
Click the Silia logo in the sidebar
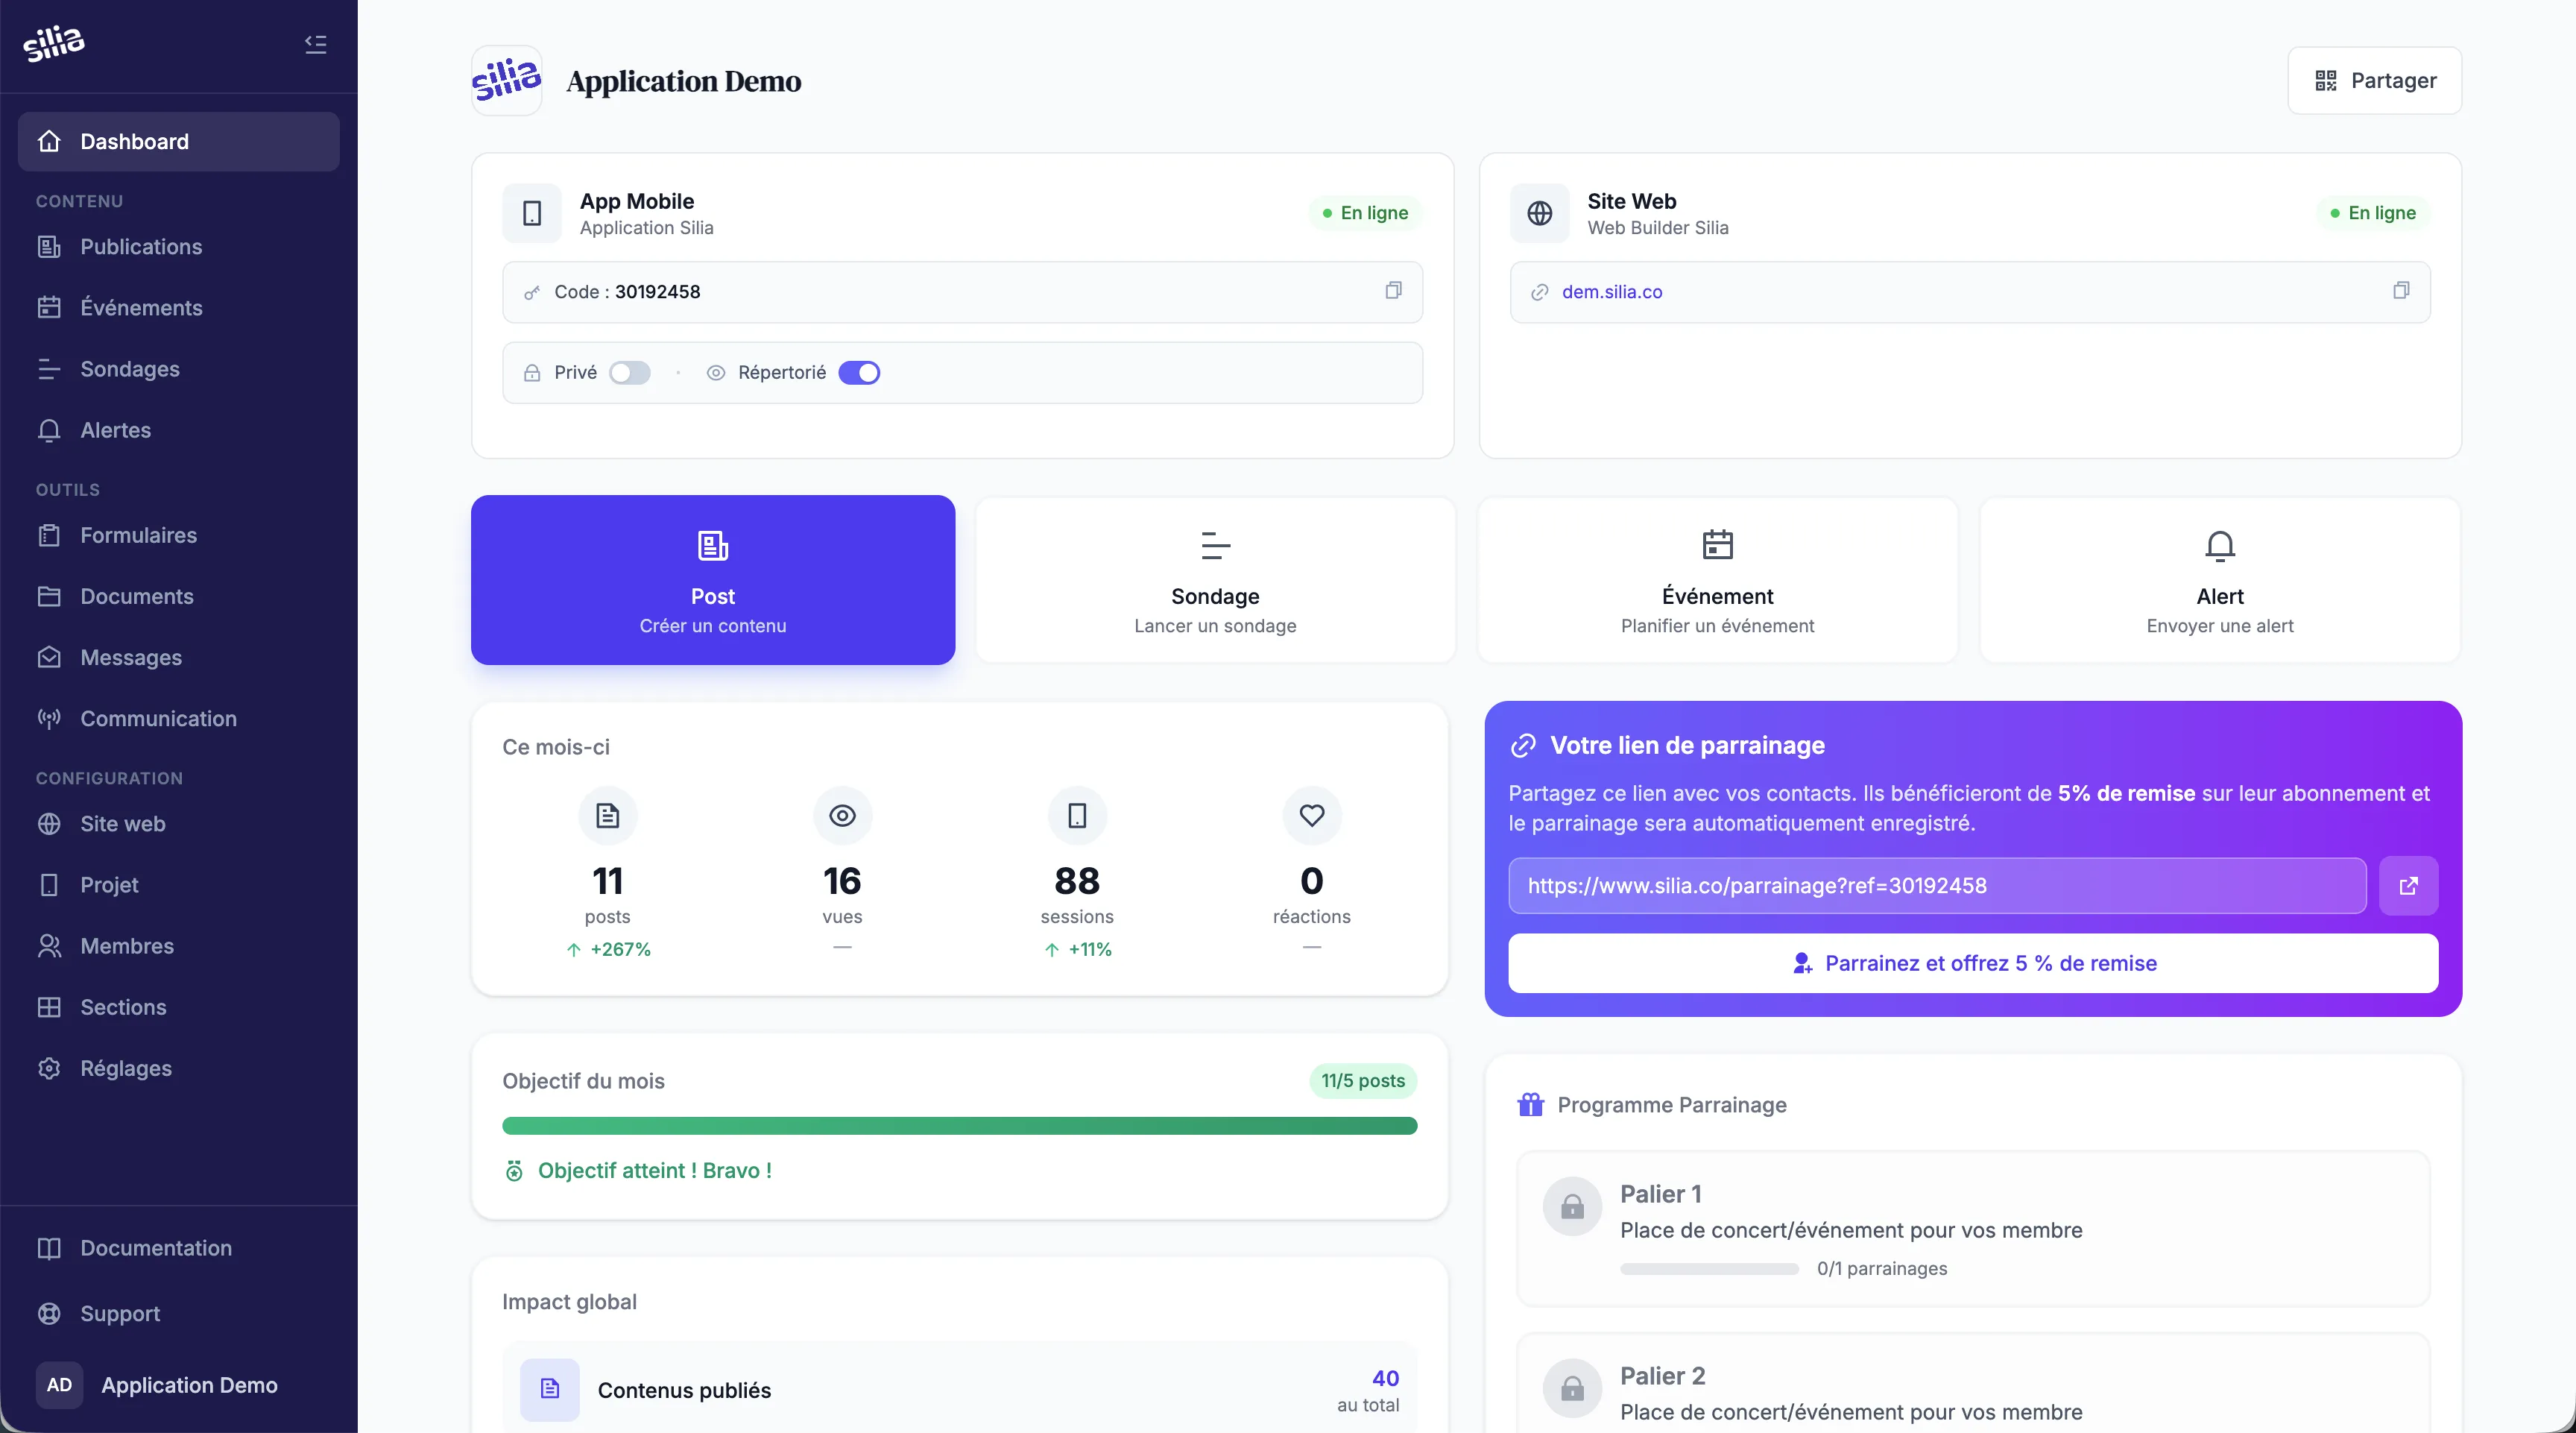pos(54,44)
